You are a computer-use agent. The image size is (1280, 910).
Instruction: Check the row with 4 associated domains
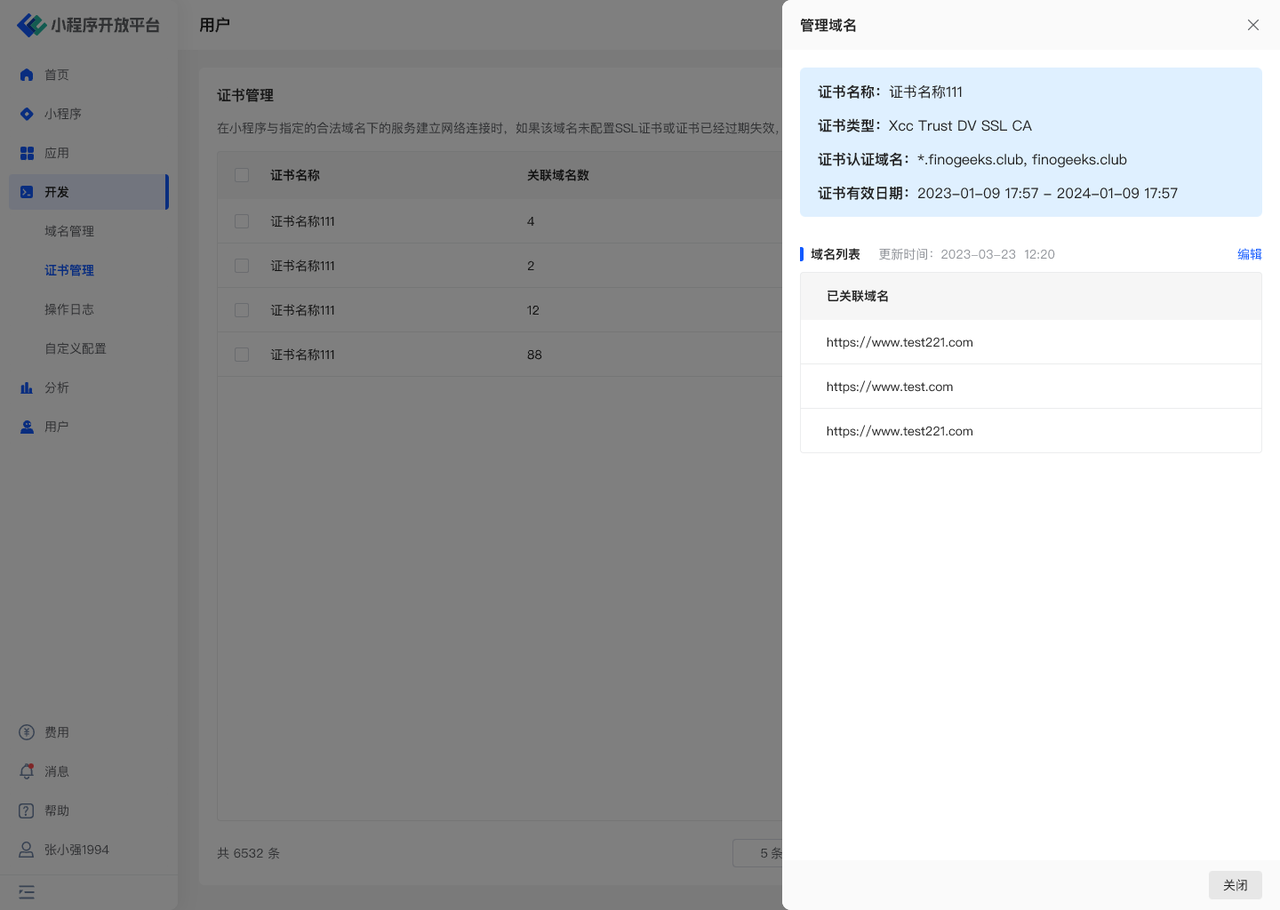point(242,221)
